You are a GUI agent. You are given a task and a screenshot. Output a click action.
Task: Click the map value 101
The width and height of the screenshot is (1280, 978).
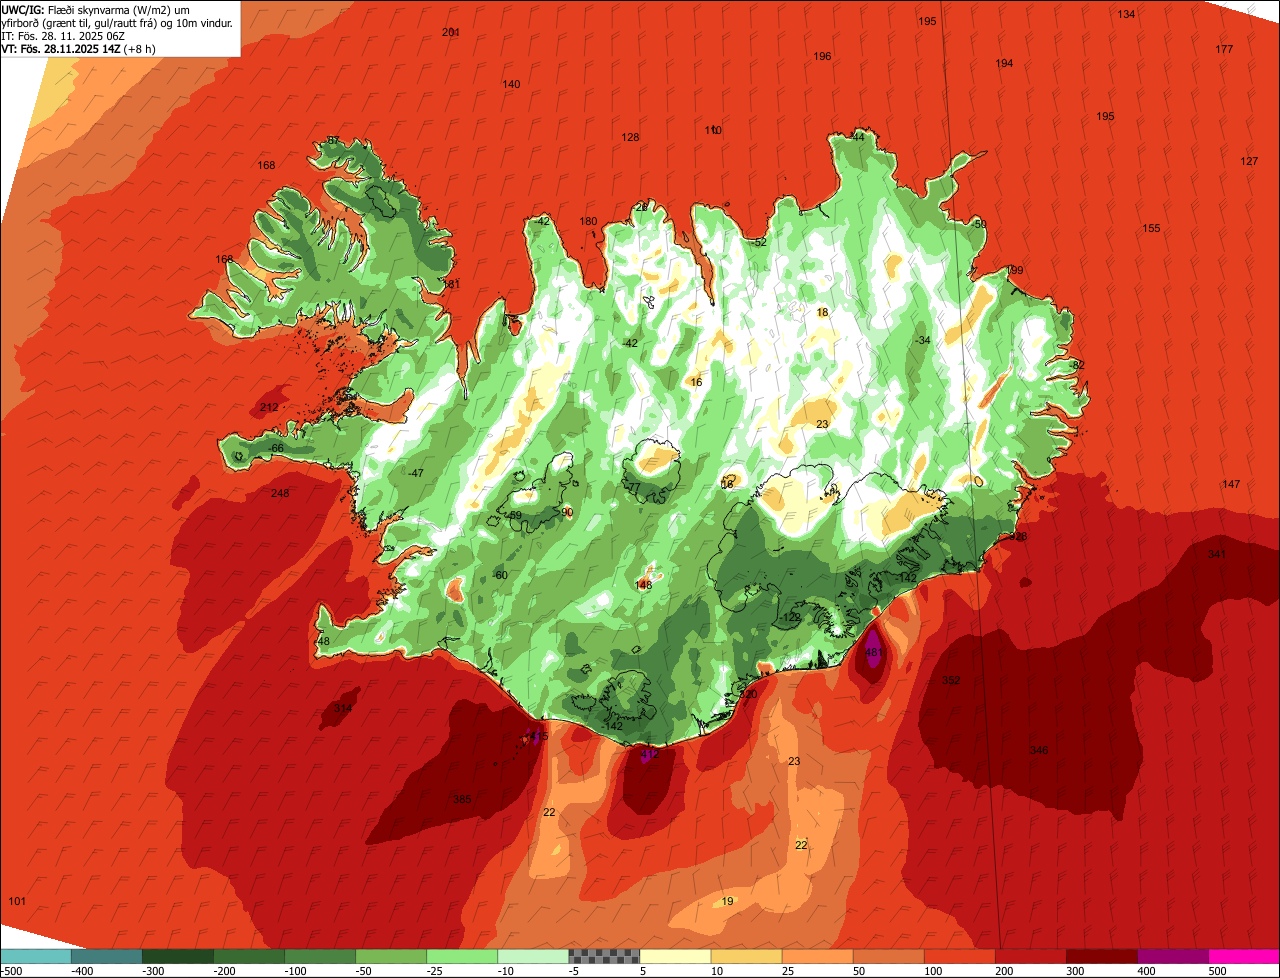click(x=17, y=901)
